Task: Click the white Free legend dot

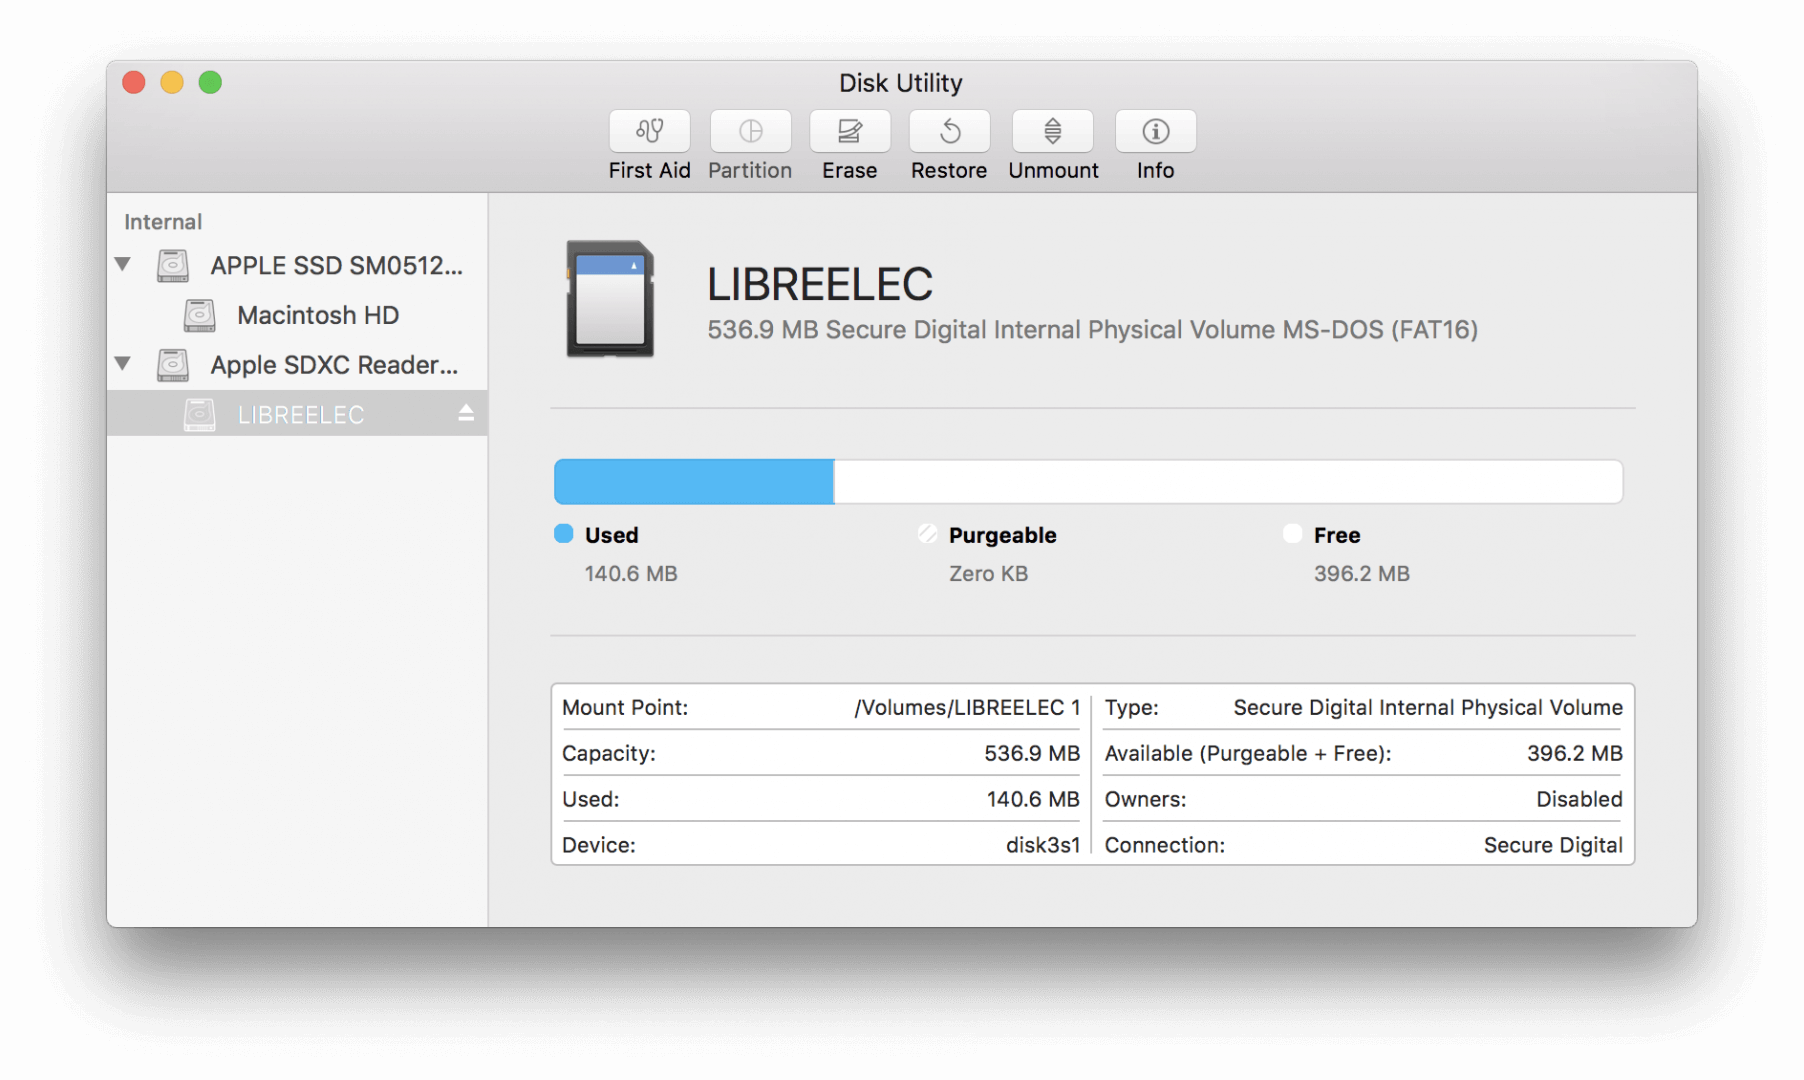Action: coord(1292,534)
